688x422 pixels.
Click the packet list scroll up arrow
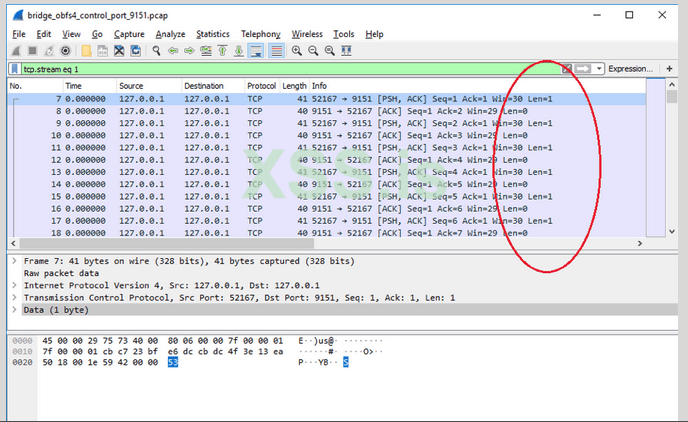[x=672, y=84]
